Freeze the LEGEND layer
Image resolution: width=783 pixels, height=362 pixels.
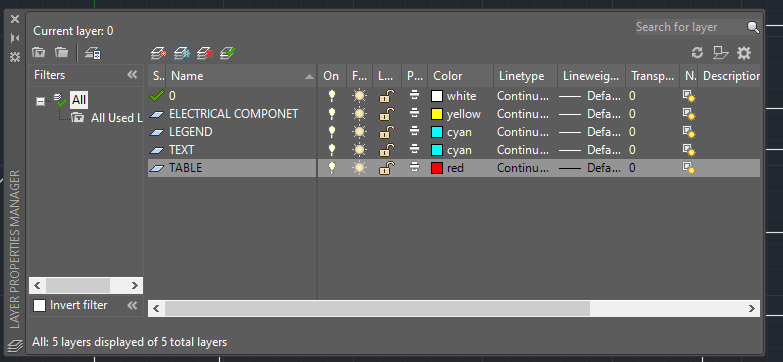[359, 132]
